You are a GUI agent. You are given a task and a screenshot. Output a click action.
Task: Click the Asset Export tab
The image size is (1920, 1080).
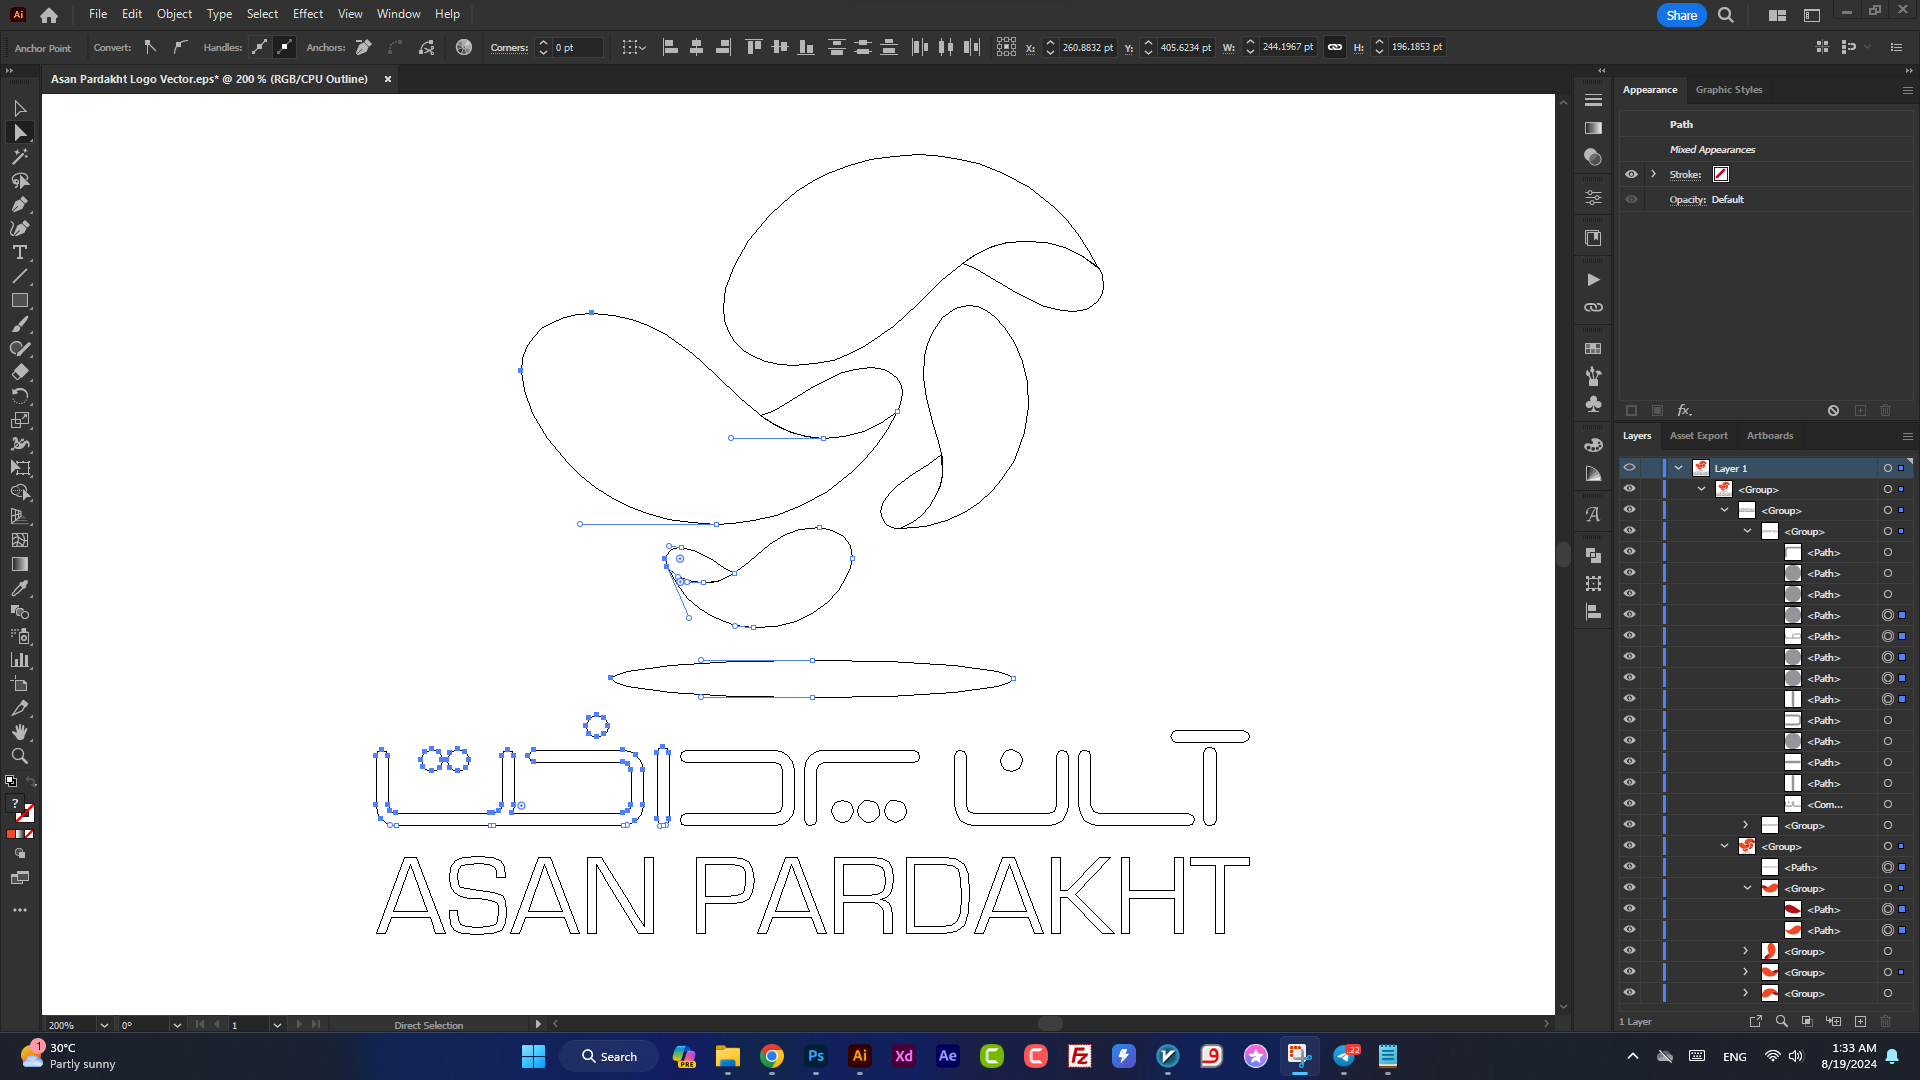1700,435
